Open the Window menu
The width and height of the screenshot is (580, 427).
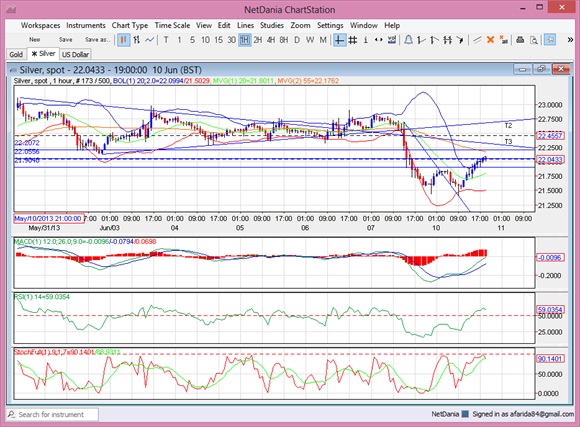364,25
